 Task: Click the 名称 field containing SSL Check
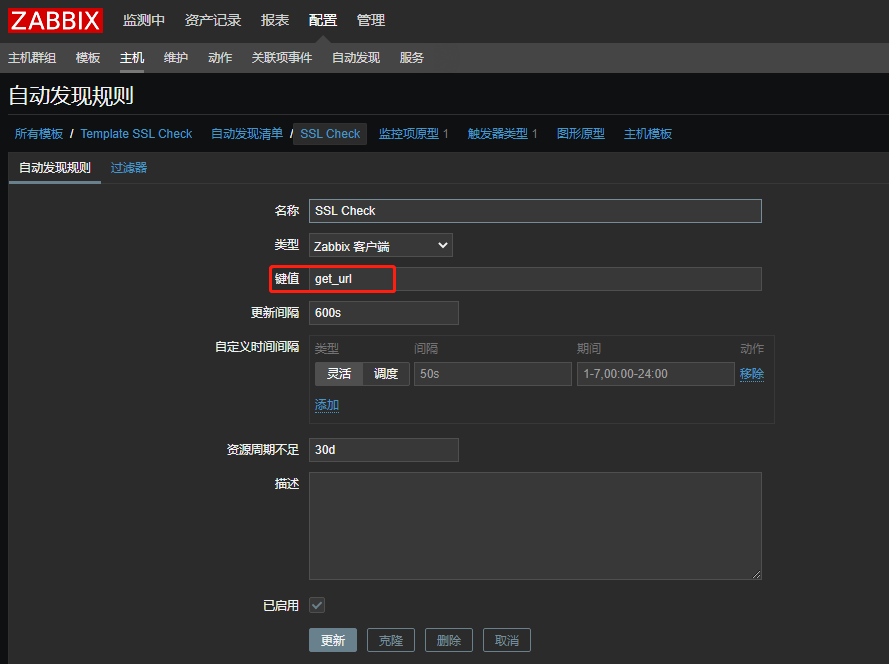(535, 211)
